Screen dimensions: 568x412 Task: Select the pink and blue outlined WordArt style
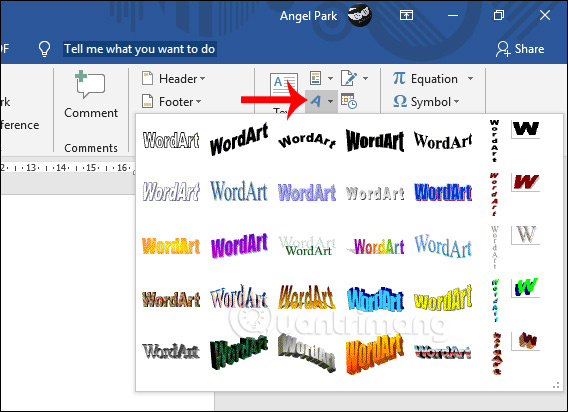239,297
